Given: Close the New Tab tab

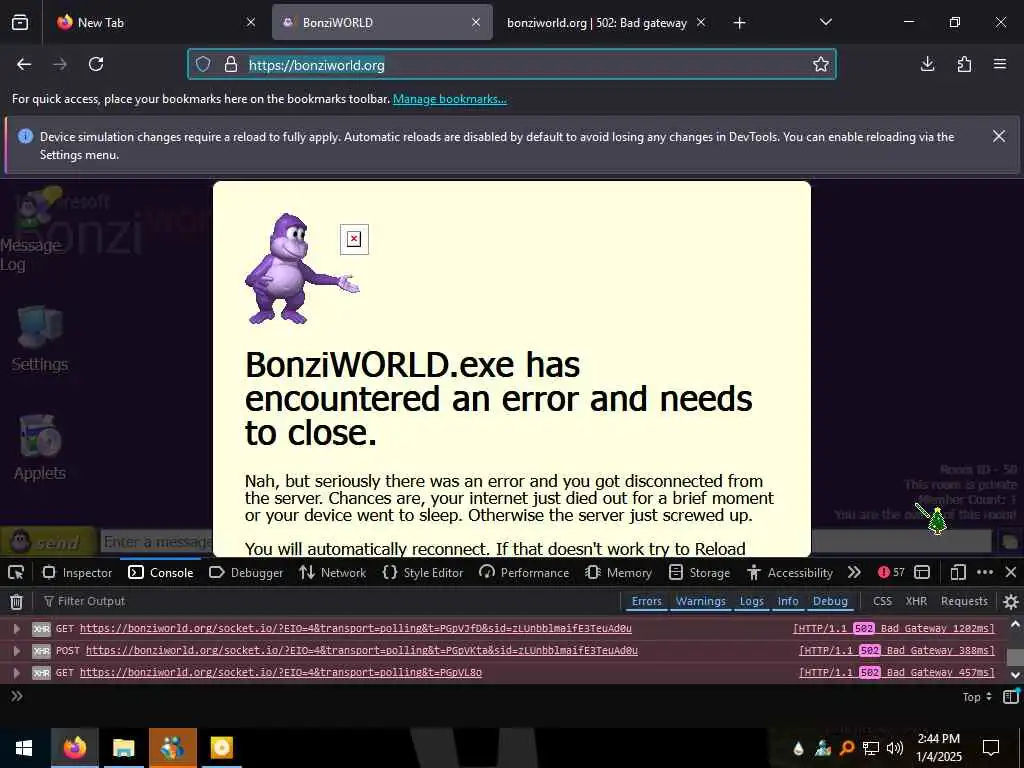Looking at the screenshot, I should pos(251,23).
